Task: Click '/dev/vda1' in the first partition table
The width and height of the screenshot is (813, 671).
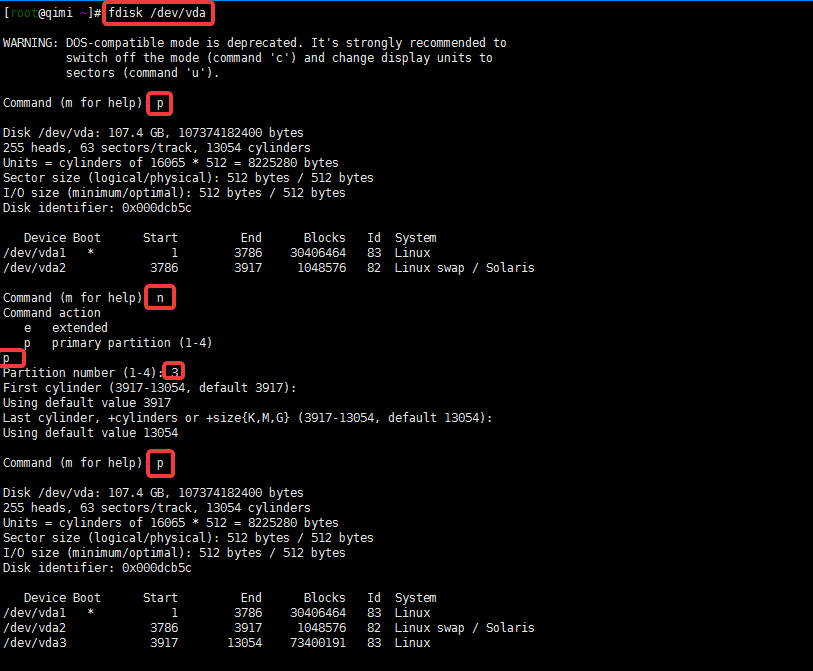Action: click(x=35, y=253)
